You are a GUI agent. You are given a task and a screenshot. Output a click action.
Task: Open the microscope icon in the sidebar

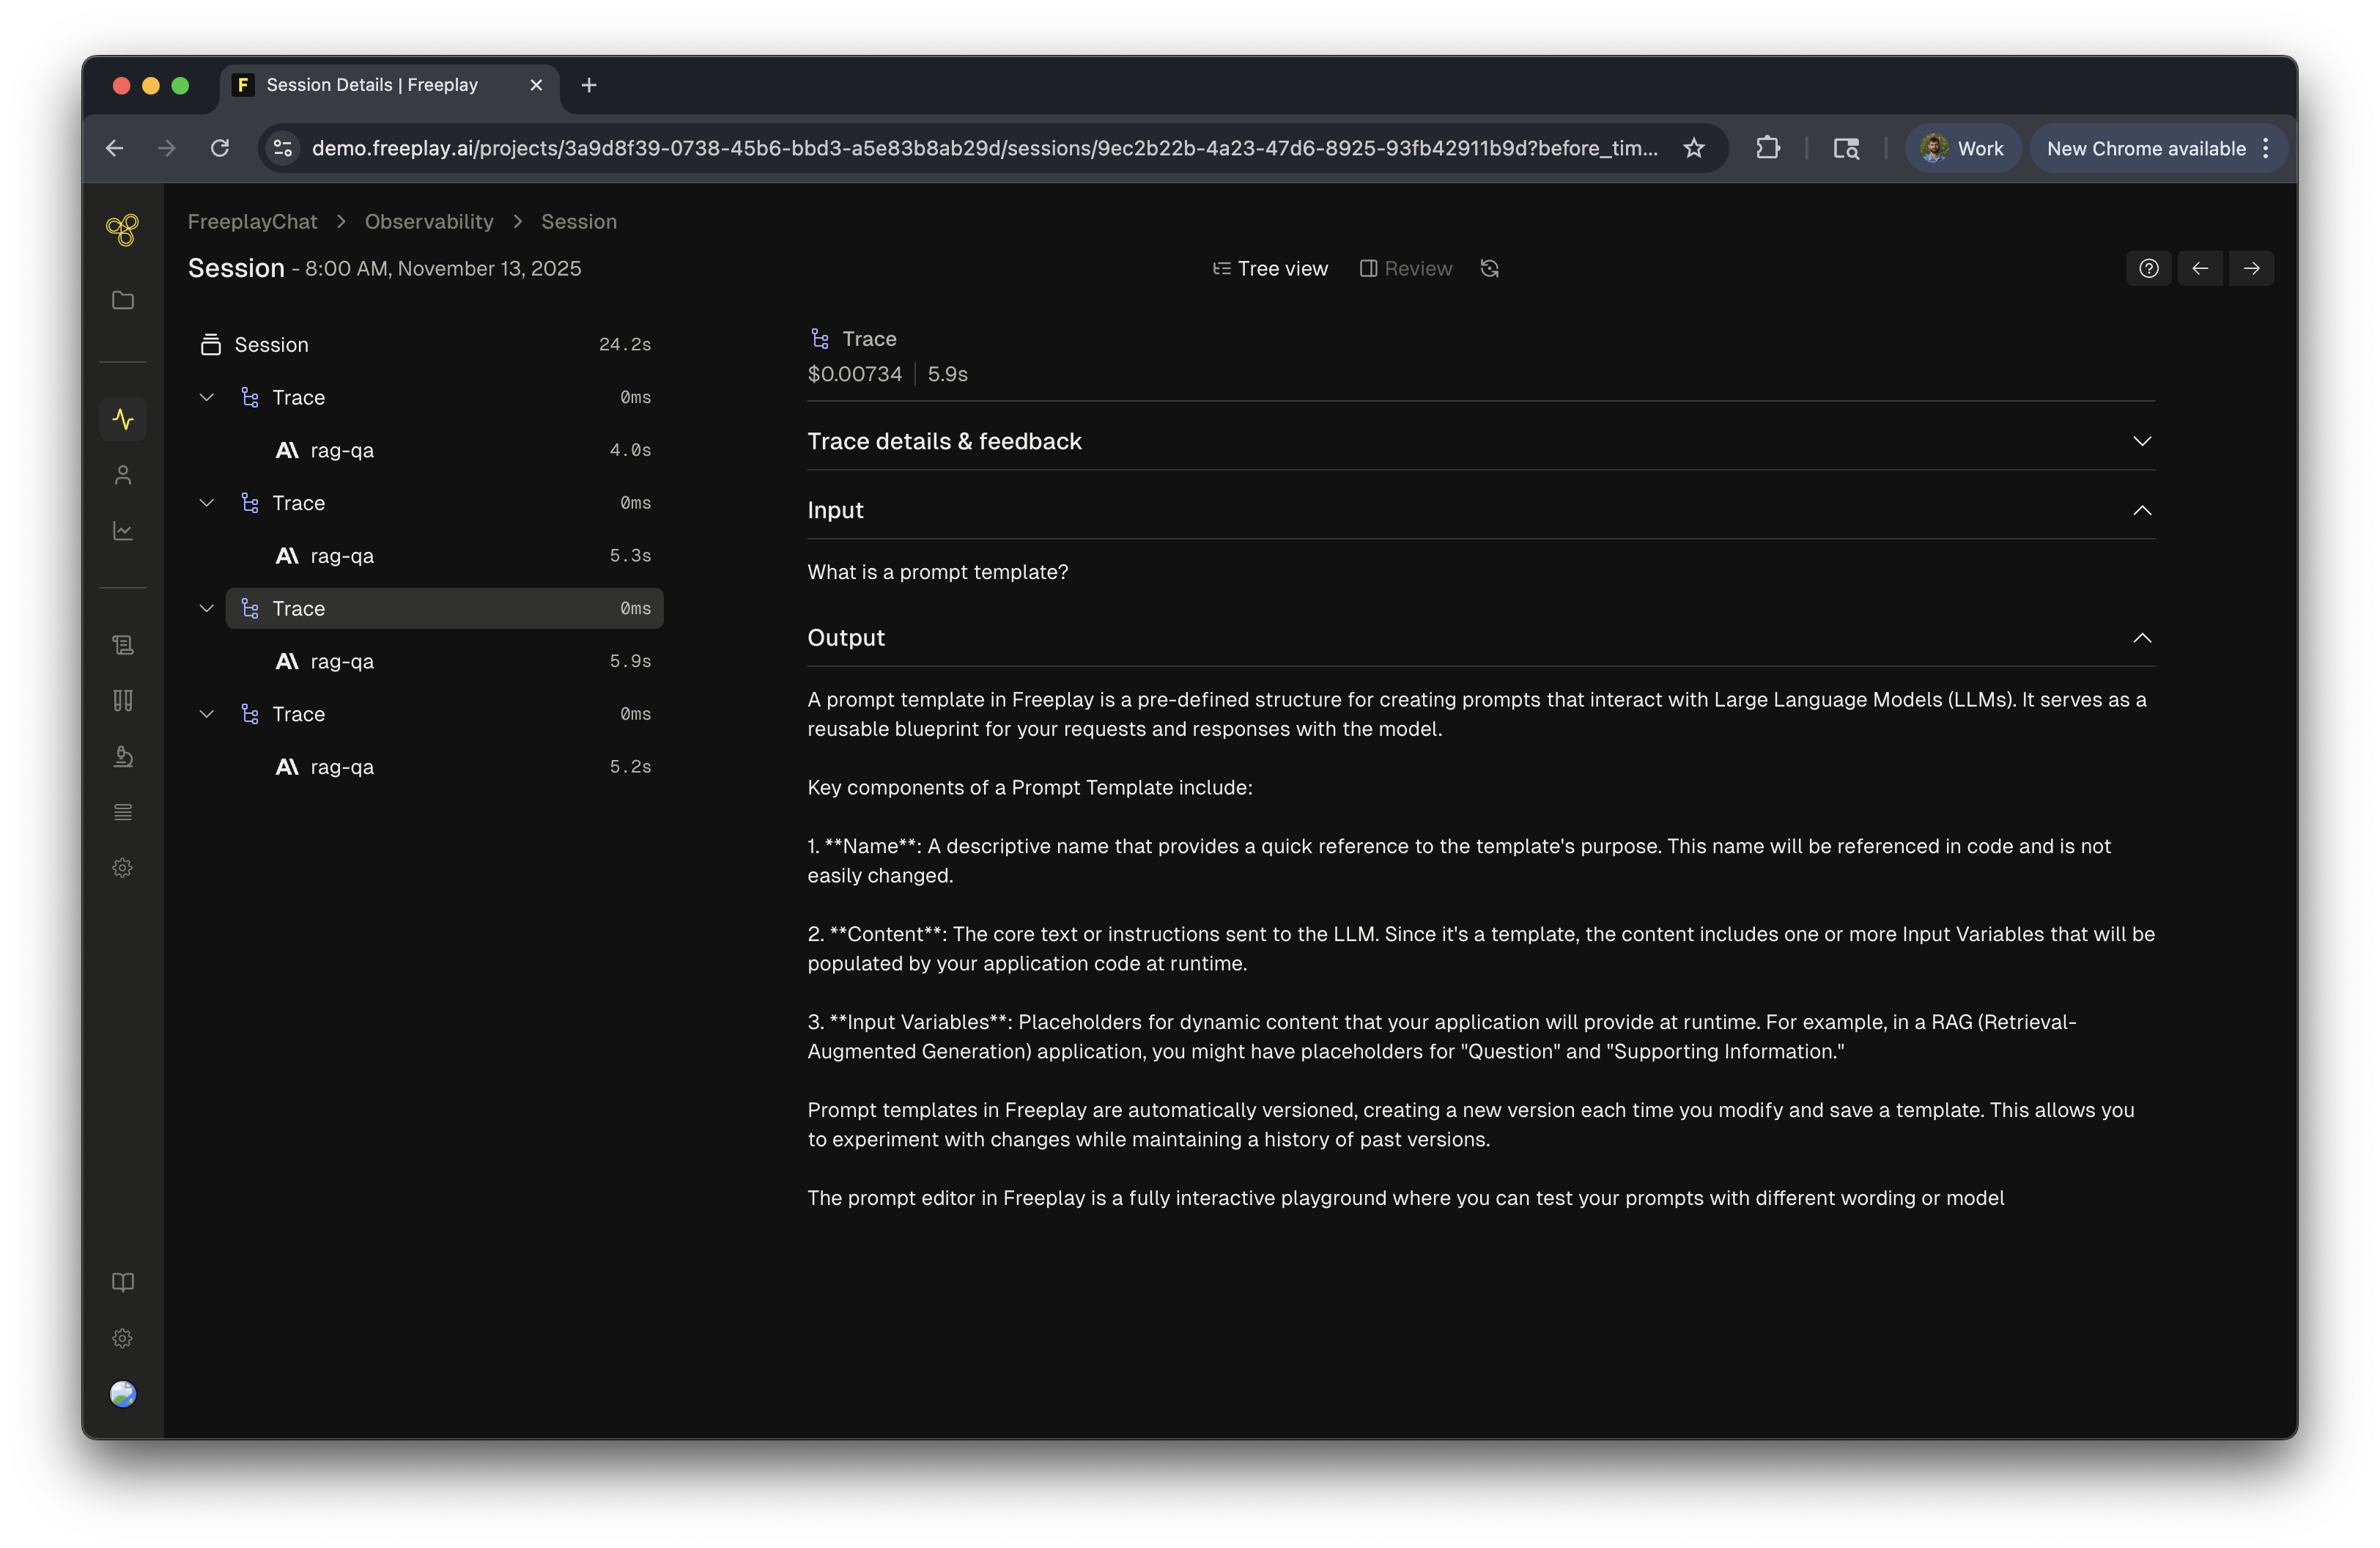pos(122,756)
